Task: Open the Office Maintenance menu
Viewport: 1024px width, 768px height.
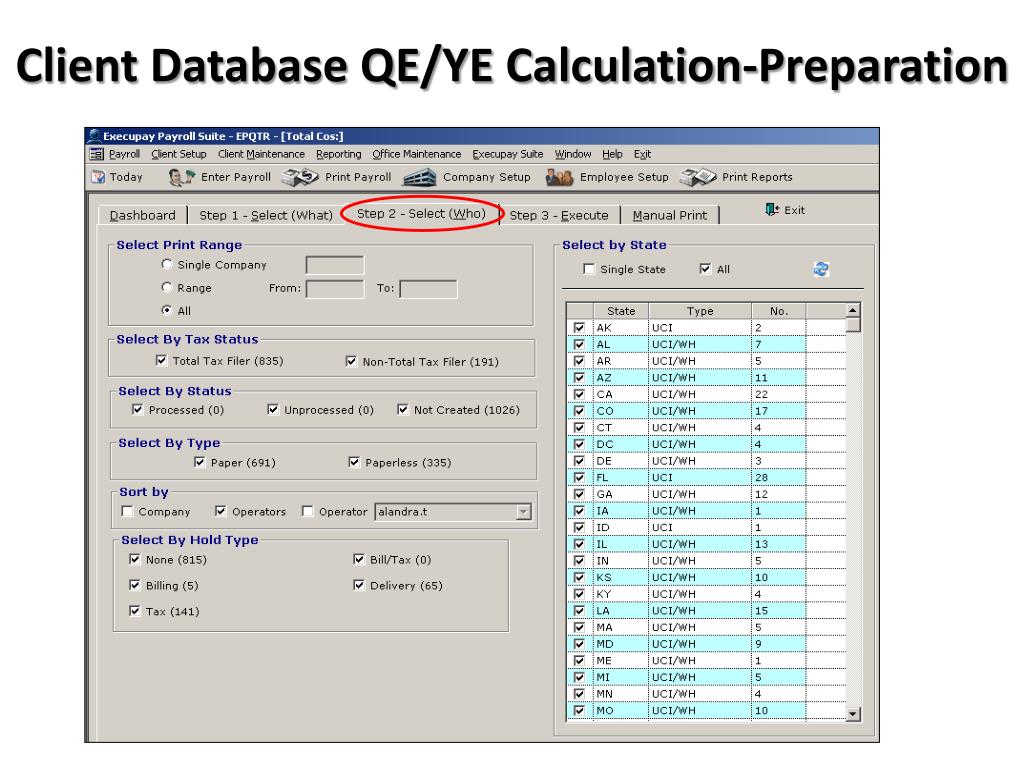Action: click(417, 154)
